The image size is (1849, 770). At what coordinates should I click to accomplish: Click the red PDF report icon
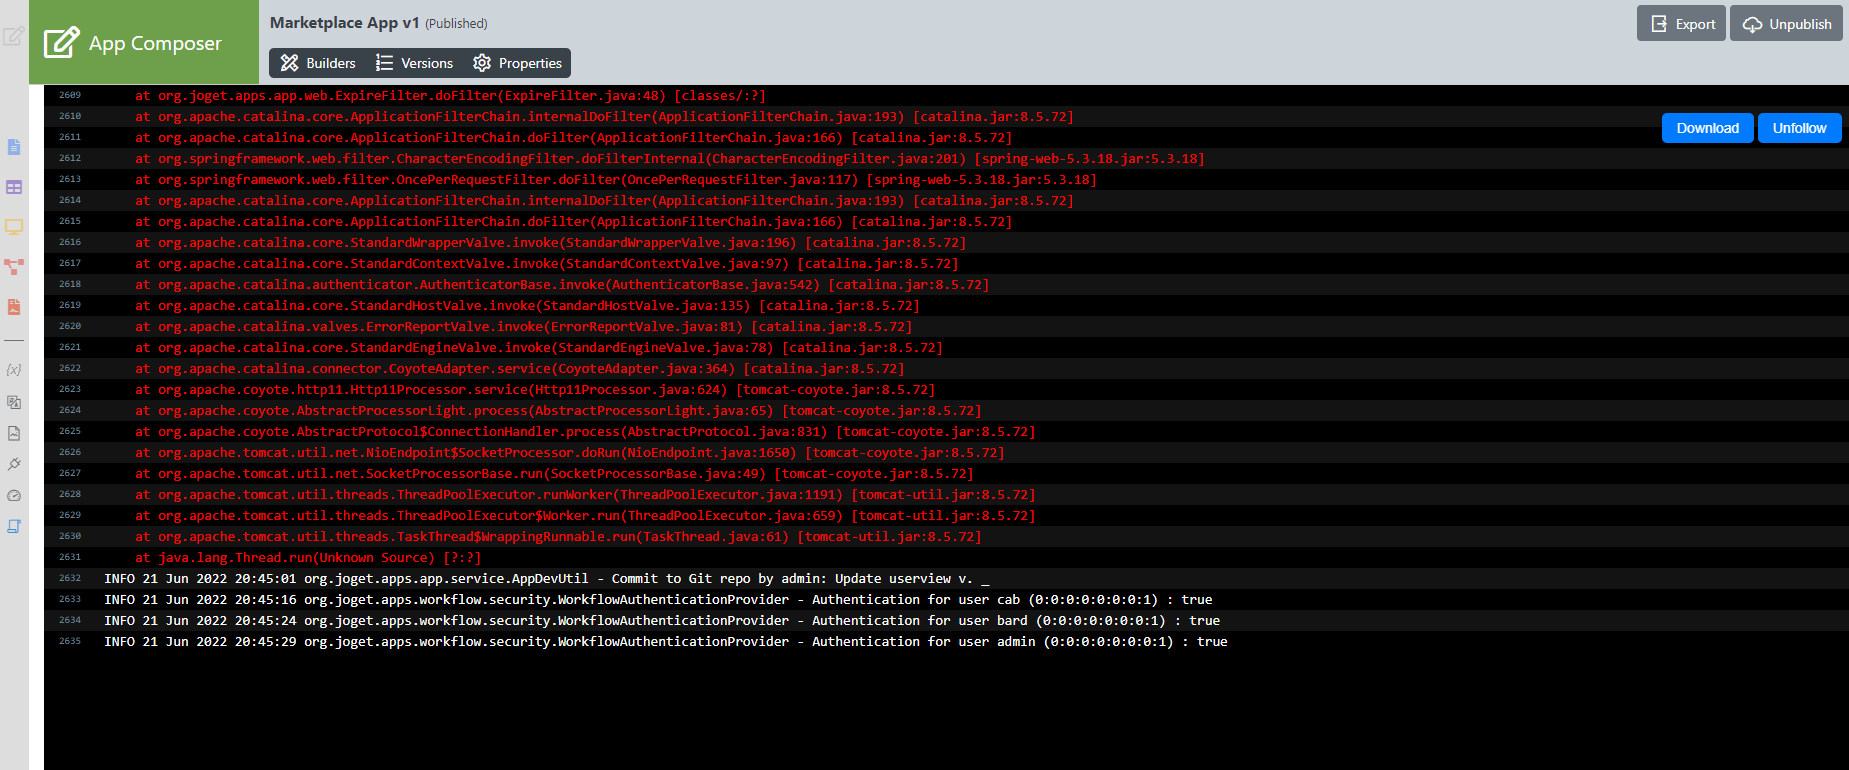click(14, 307)
